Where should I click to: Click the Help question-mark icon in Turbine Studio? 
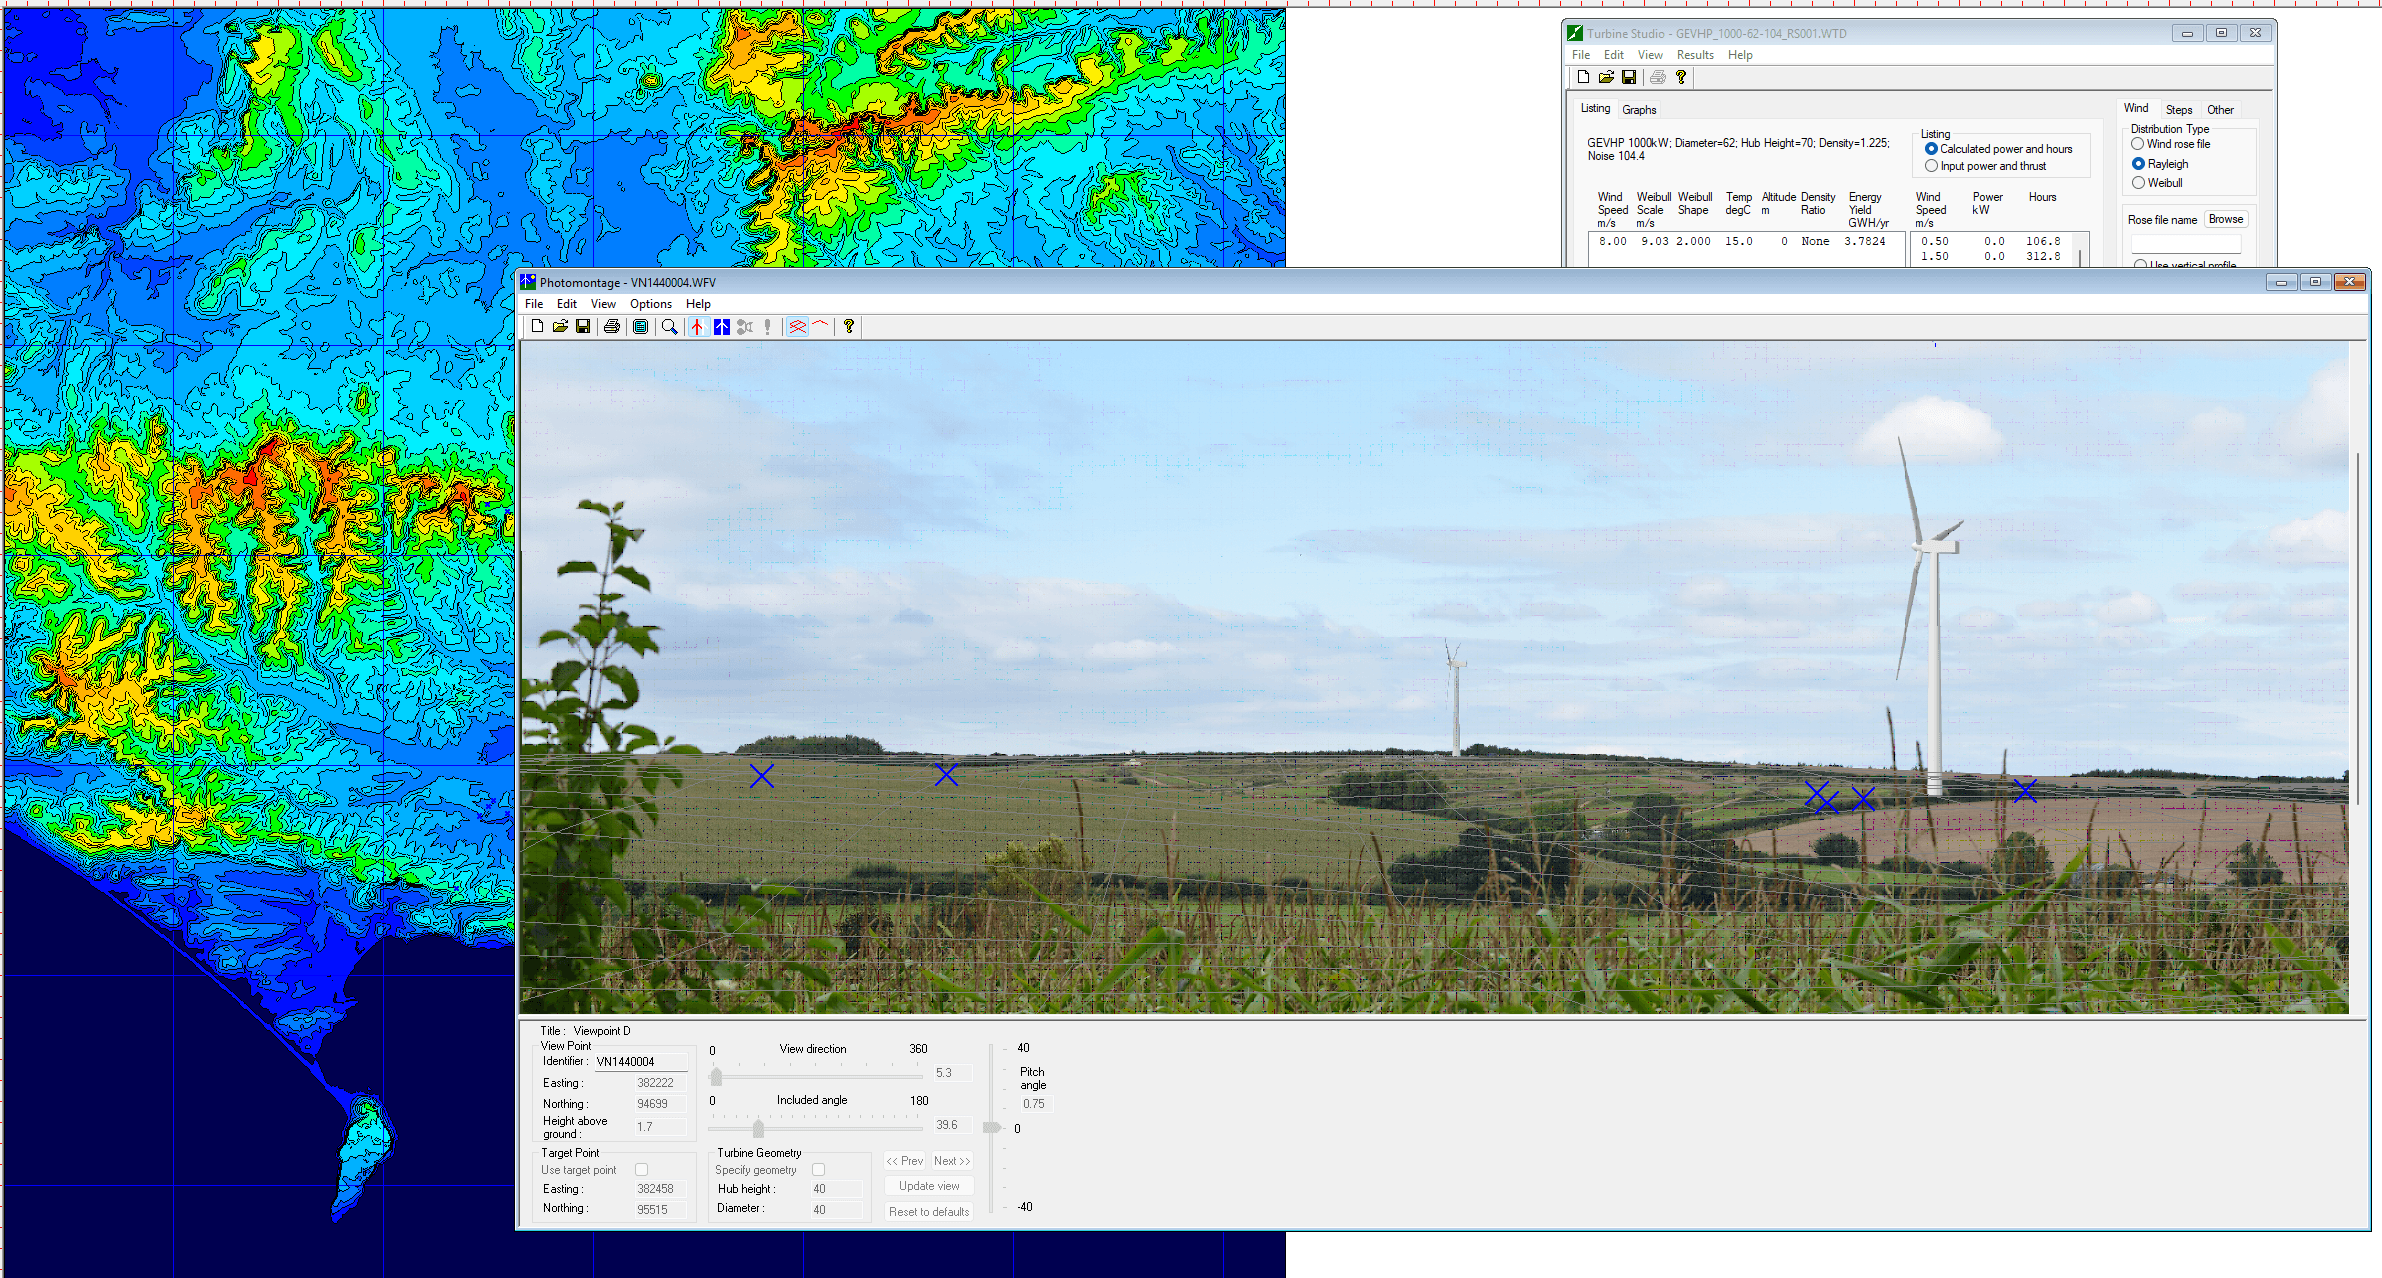click(1681, 77)
